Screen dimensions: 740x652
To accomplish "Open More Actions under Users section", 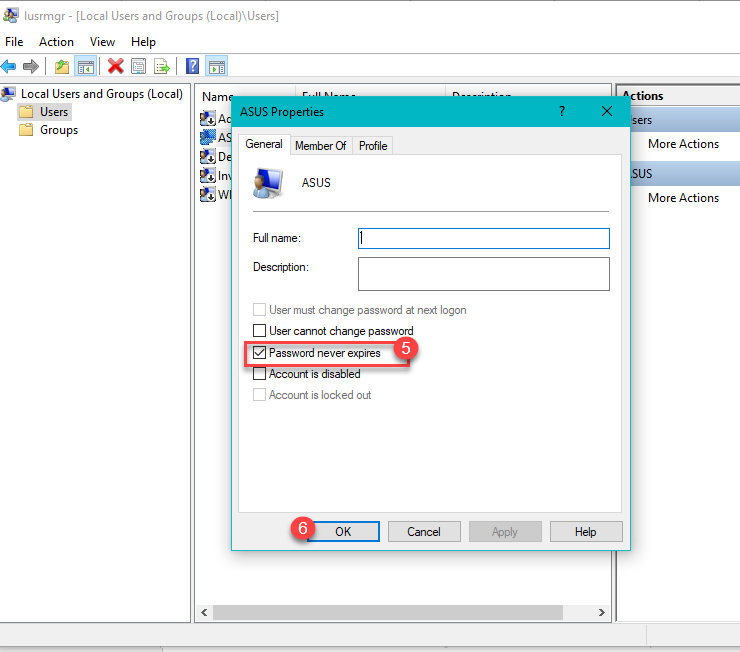I will 683,144.
